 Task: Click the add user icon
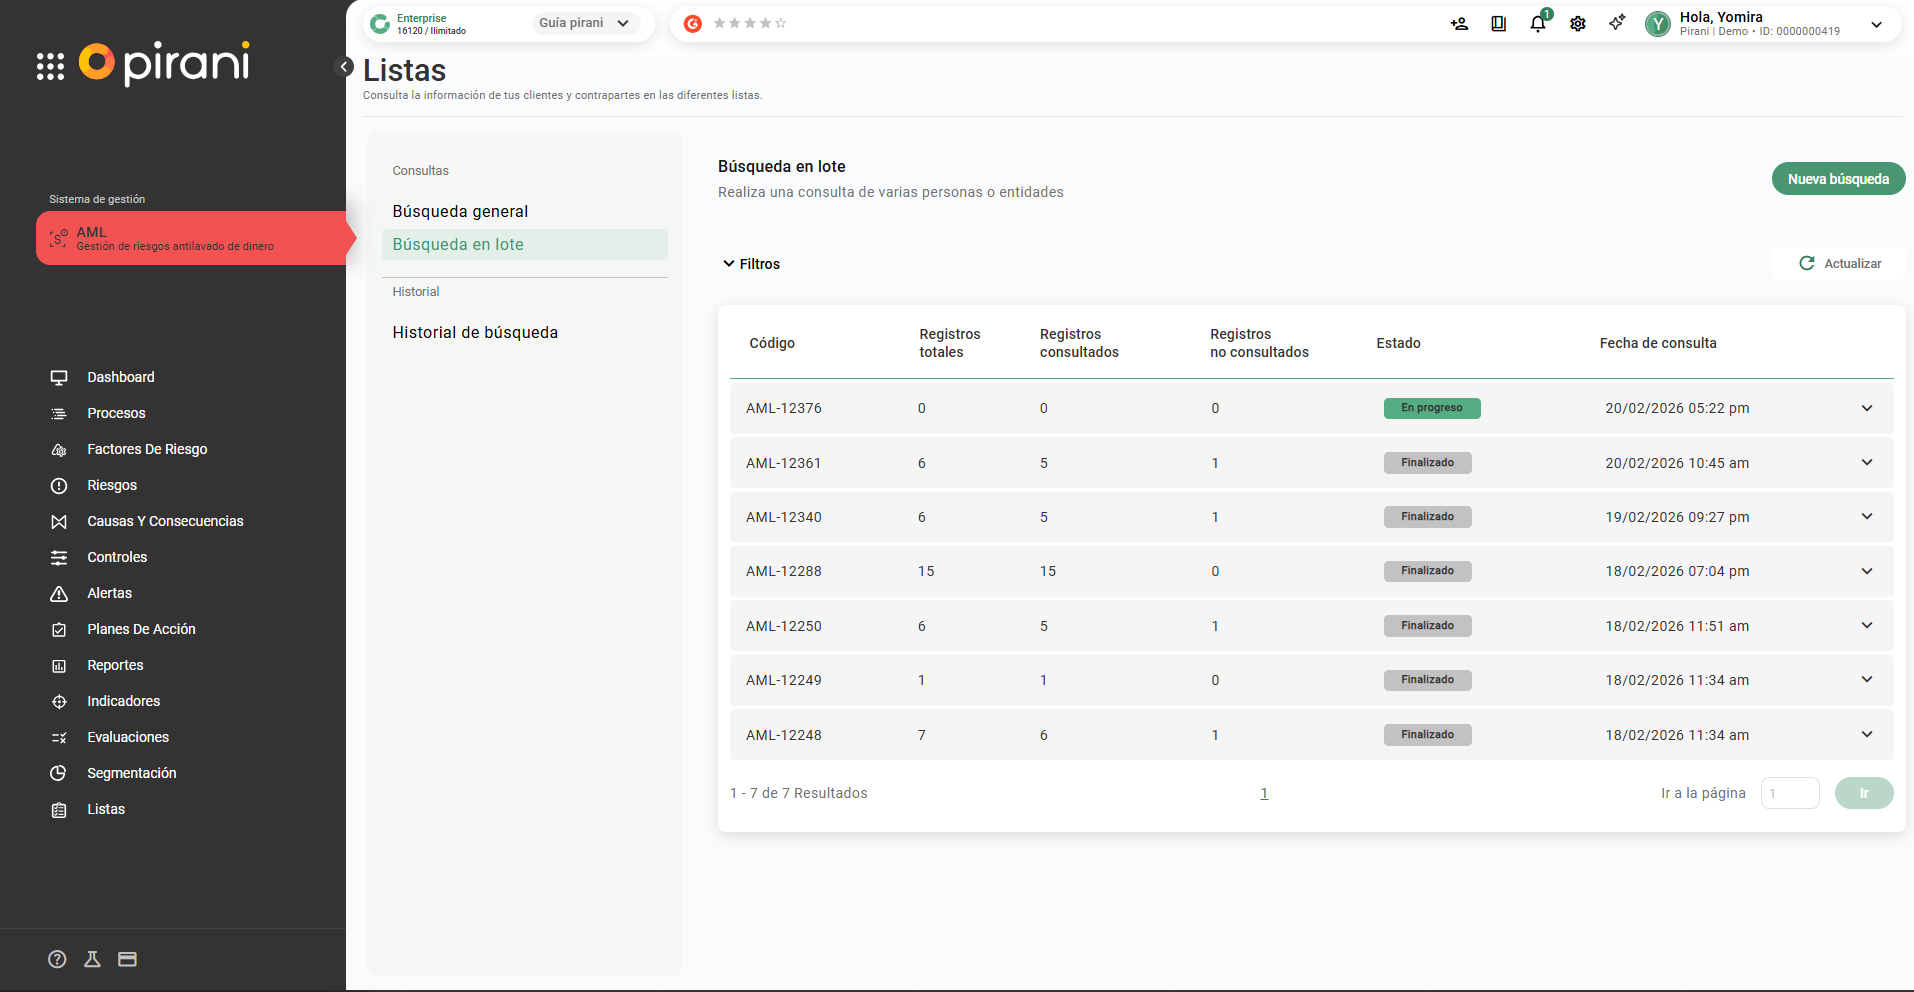click(1459, 24)
